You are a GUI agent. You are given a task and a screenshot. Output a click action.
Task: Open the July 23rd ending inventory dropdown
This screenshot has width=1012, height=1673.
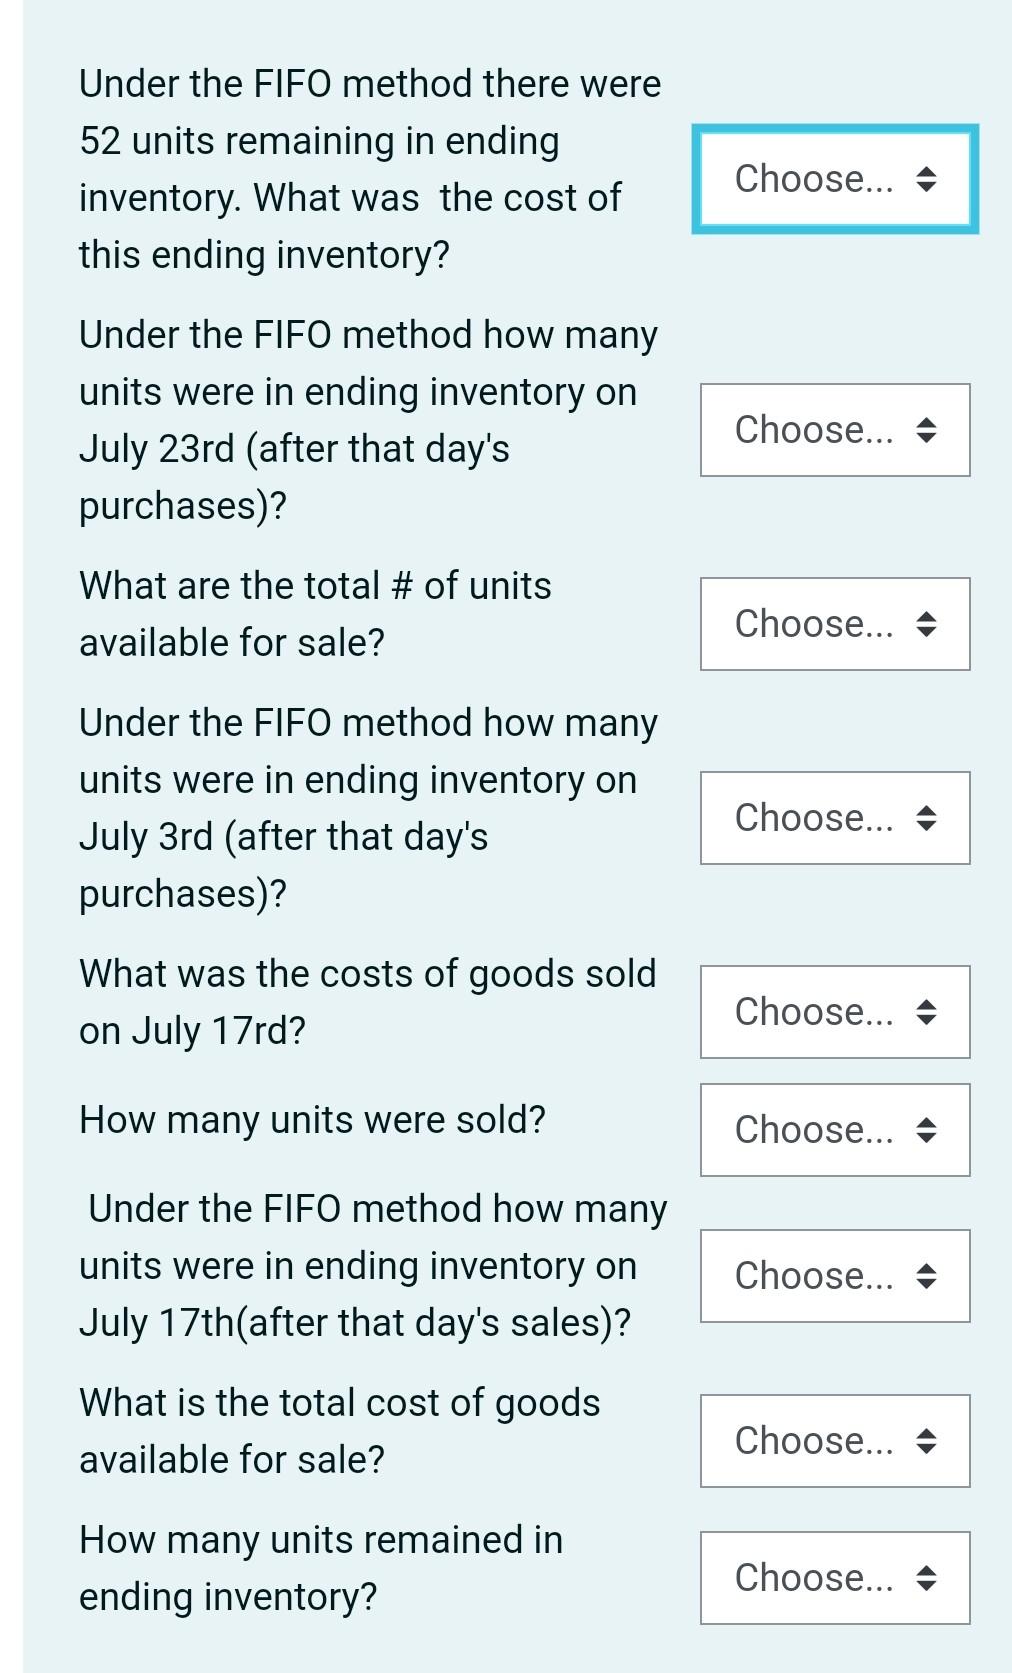(833, 430)
